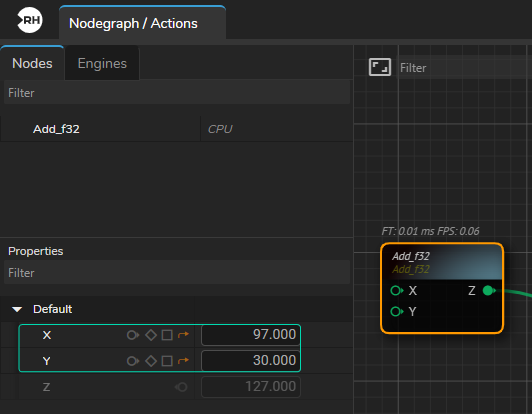
Task: Select the Nodes tab
Action: tap(32, 63)
